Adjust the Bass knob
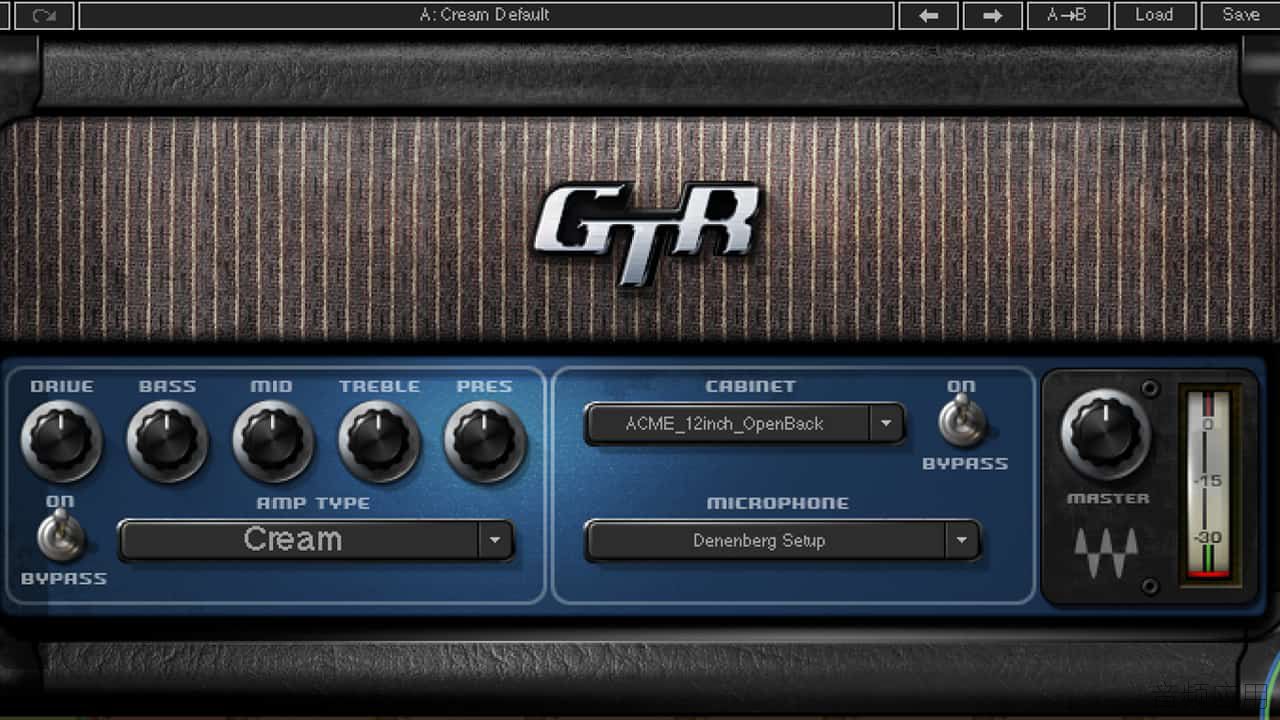Screen dimensions: 1280x720 [x=168, y=440]
